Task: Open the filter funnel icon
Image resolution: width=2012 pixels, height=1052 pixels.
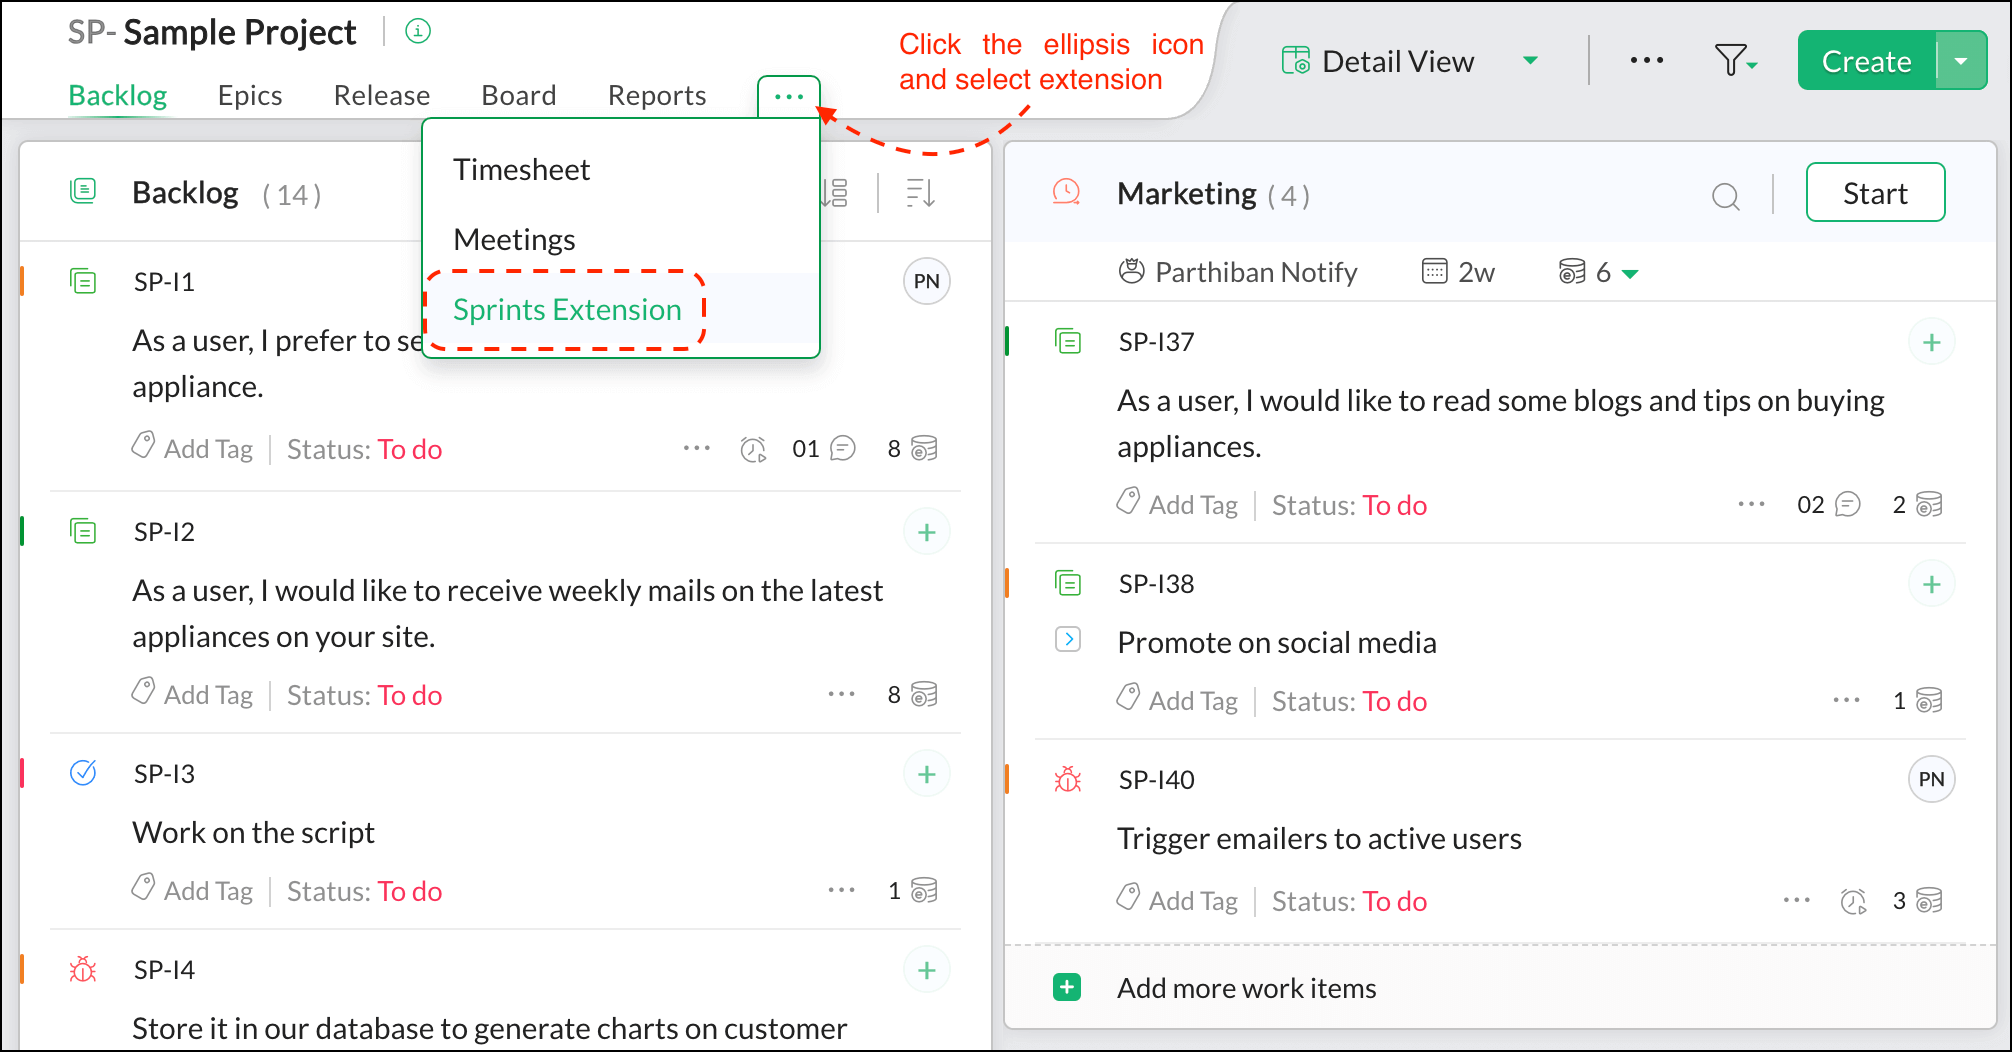Action: tap(1734, 61)
